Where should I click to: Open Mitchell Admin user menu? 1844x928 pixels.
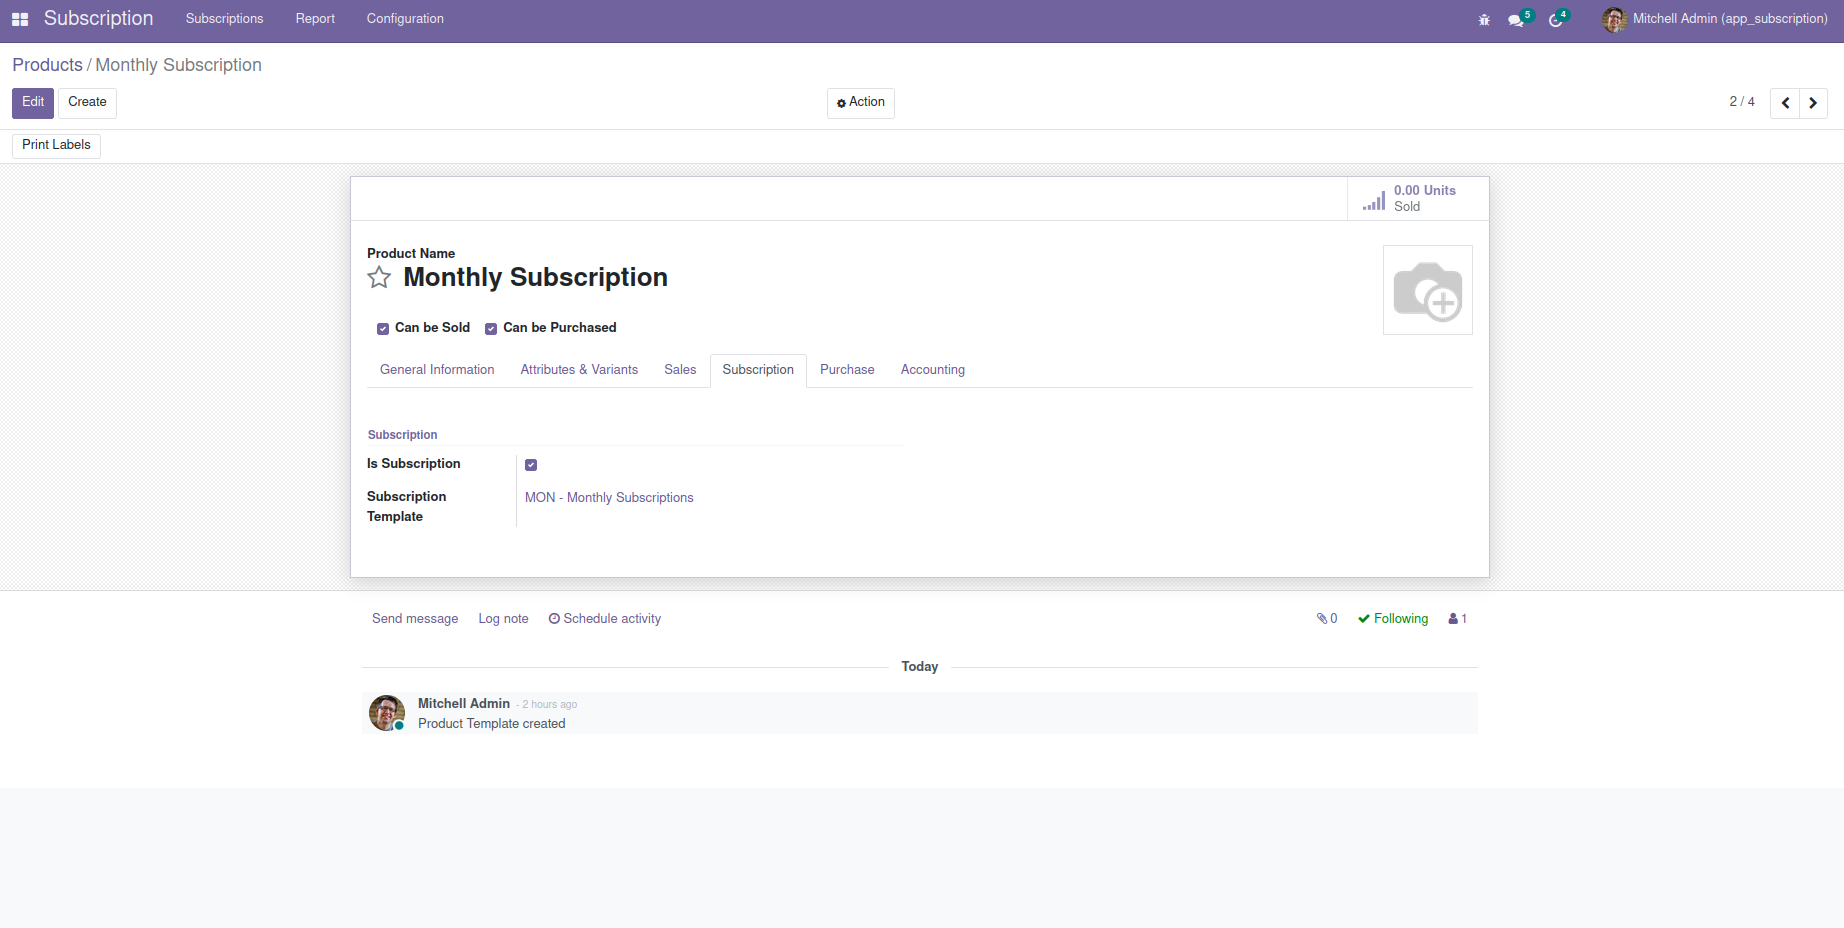point(1715,19)
